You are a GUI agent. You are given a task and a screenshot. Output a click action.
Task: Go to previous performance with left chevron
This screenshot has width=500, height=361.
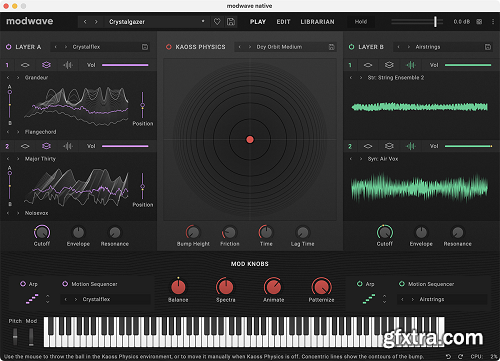pyautogui.click(x=85, y=22)
